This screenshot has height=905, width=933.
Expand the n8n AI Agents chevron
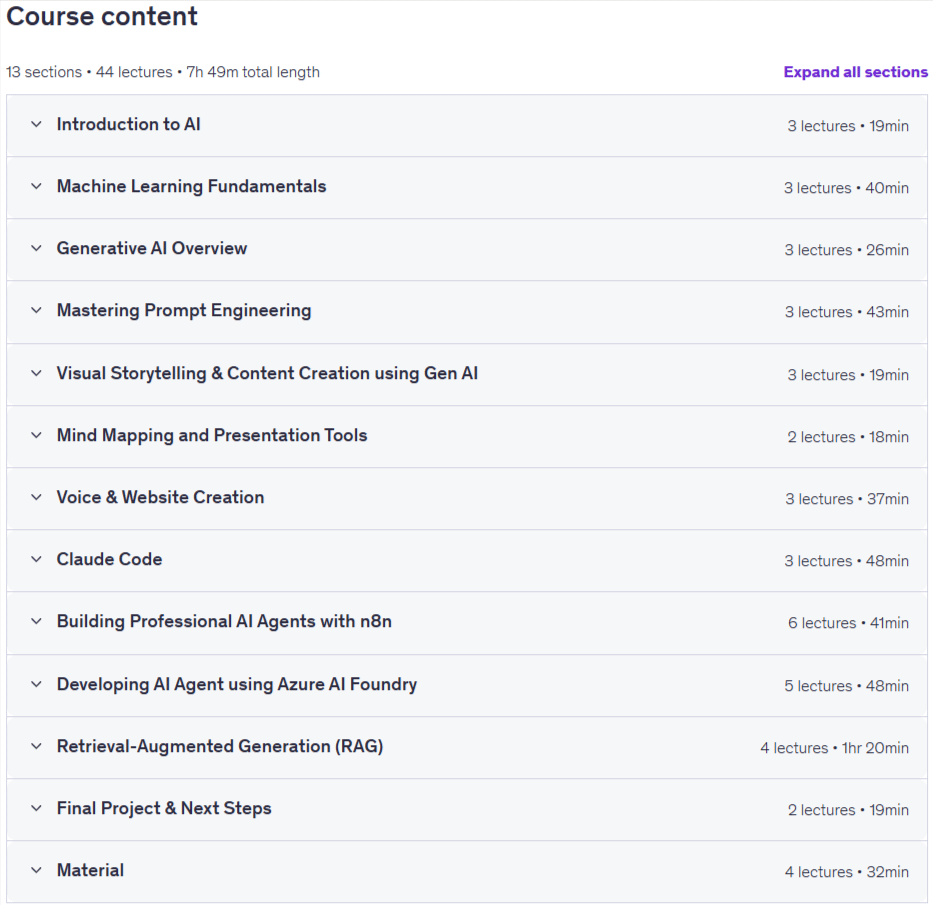[36, 621]
